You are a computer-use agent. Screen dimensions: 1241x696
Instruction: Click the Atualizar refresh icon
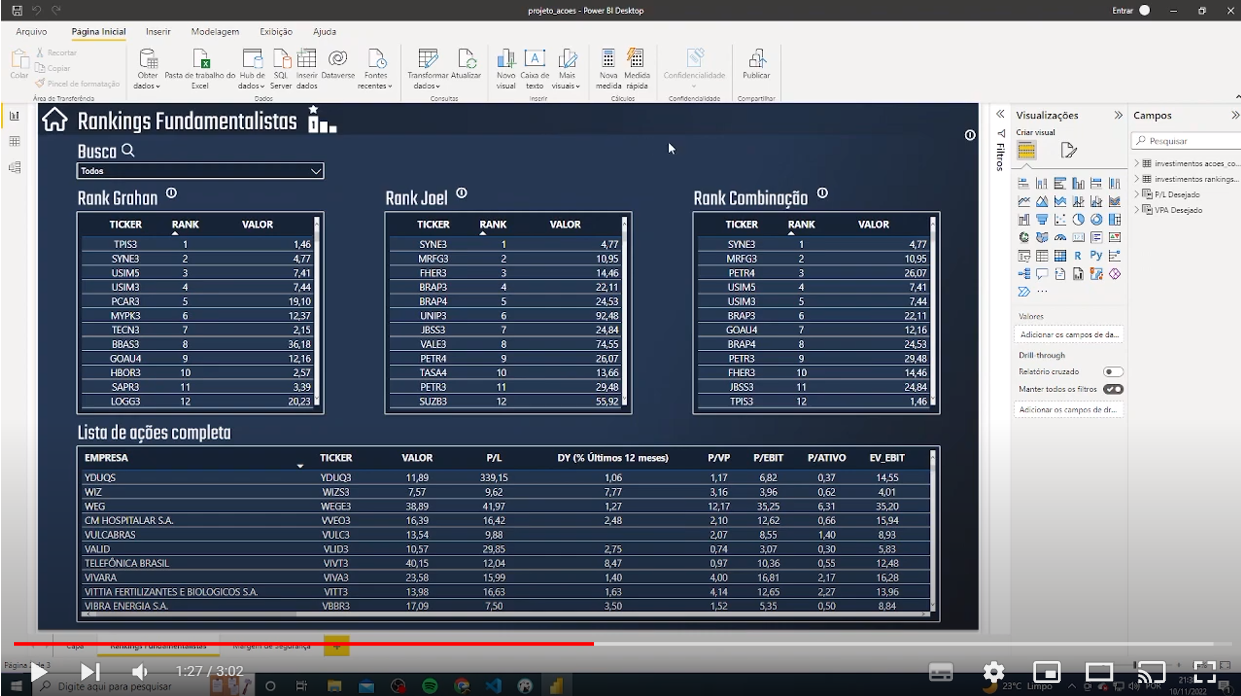point(466,58)
